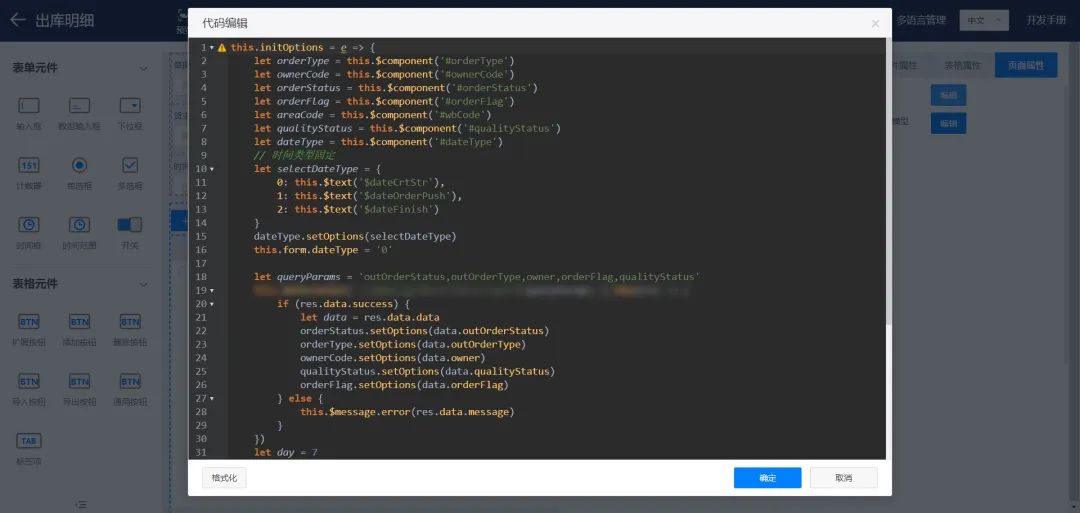Open the 表格属性 tab
1080x513 pixels.
[x=963, y=66]
